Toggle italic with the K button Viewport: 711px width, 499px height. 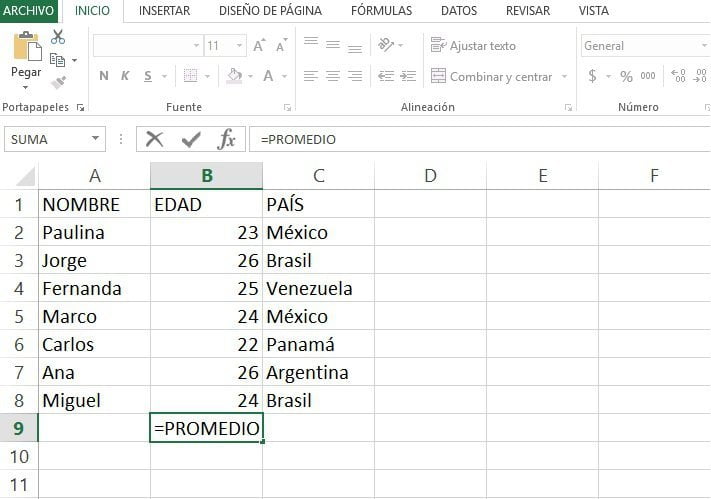(x=125, y=76)
